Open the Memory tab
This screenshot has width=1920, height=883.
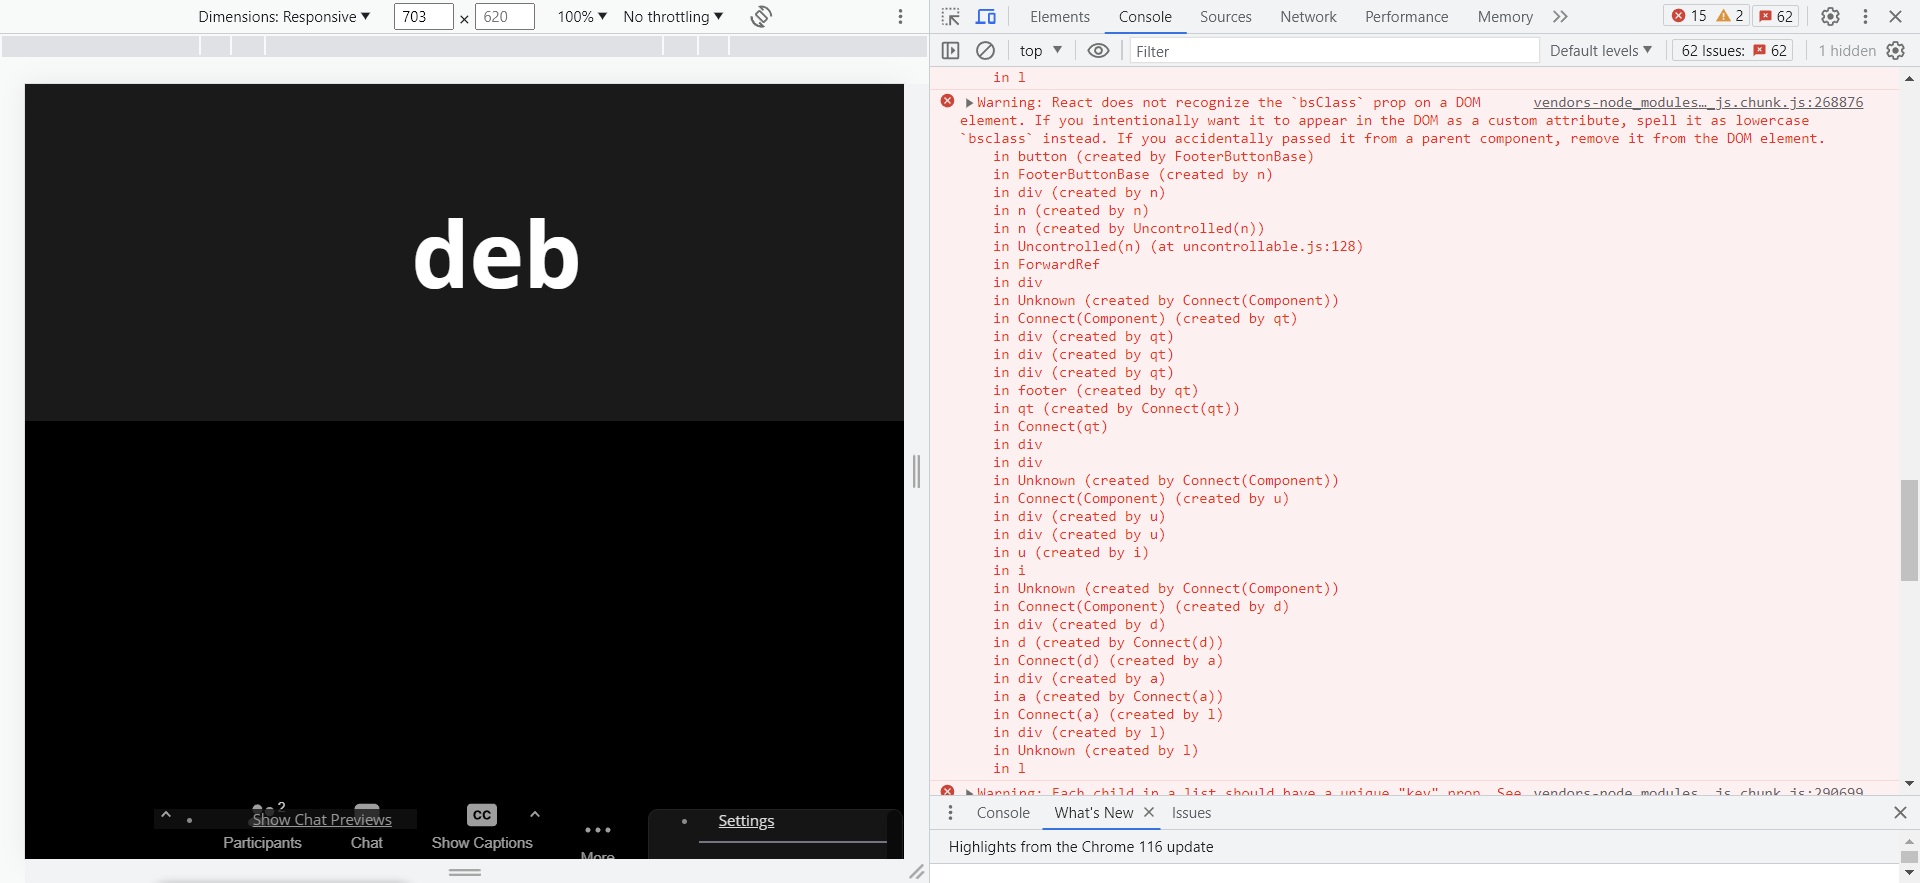pyautogui.click(x=1505, y=16)
